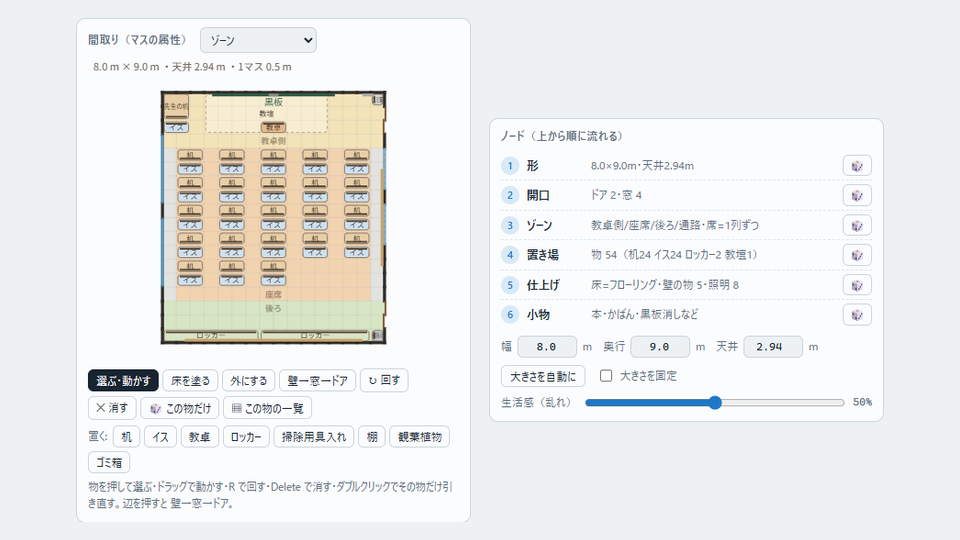Select node 1 形 row

point(686,166)
